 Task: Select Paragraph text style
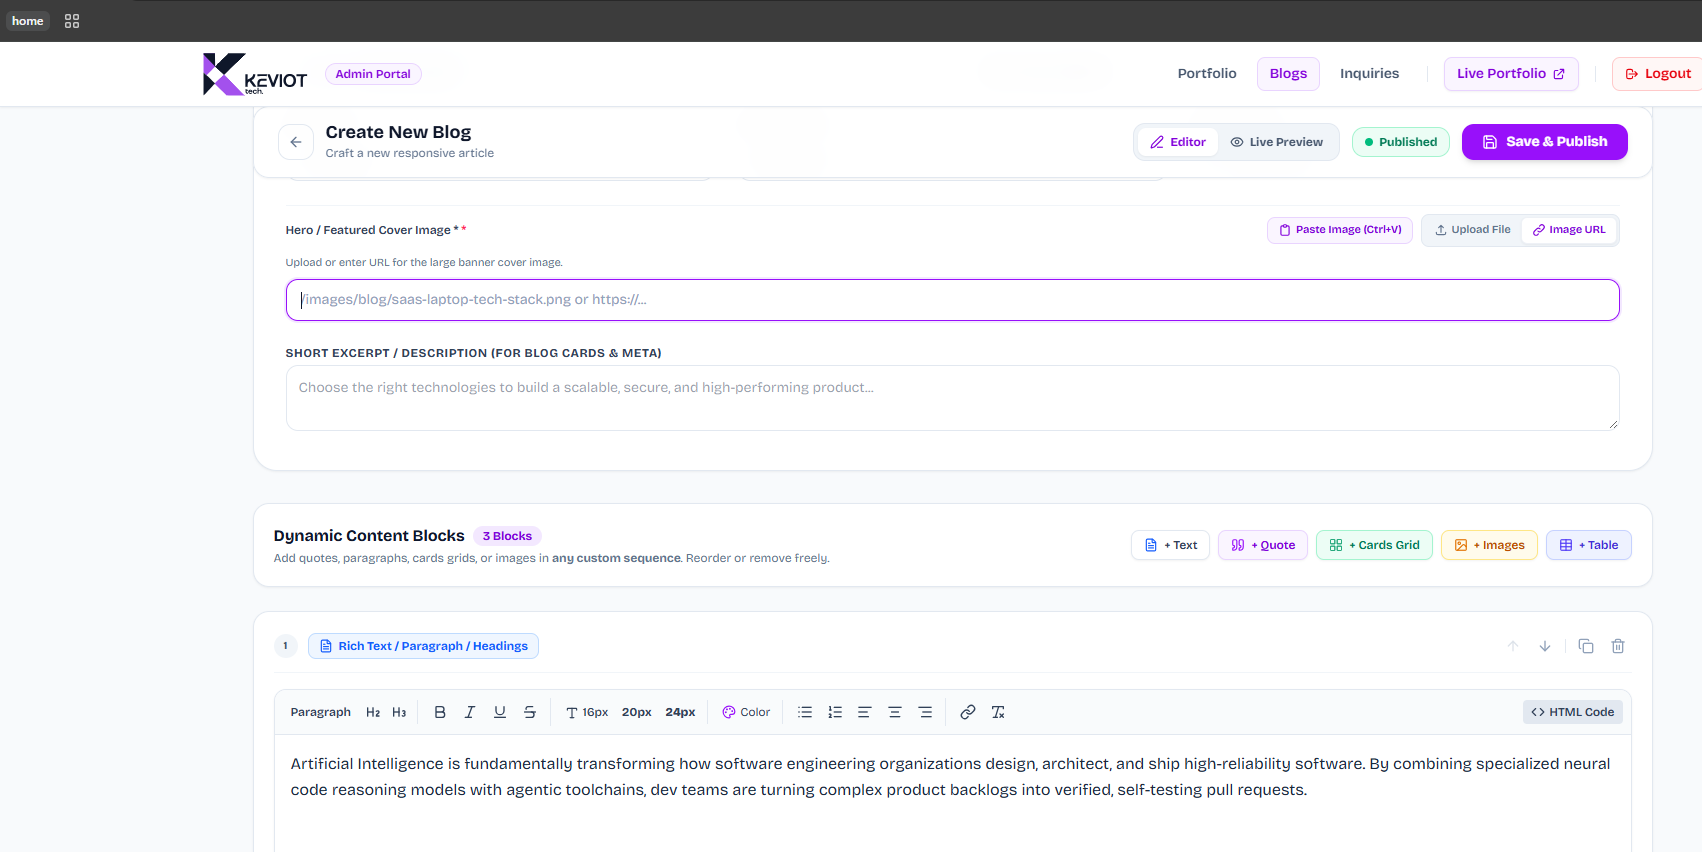321,712
